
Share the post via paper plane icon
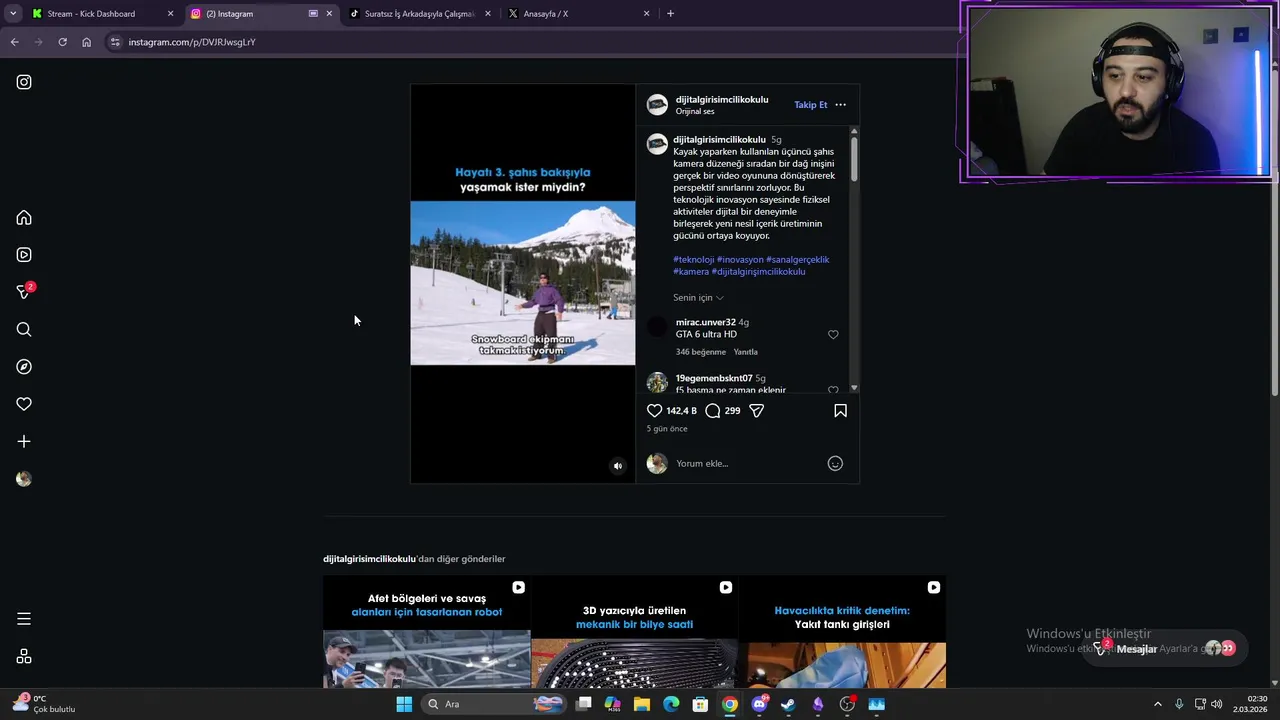coord(757,411)
